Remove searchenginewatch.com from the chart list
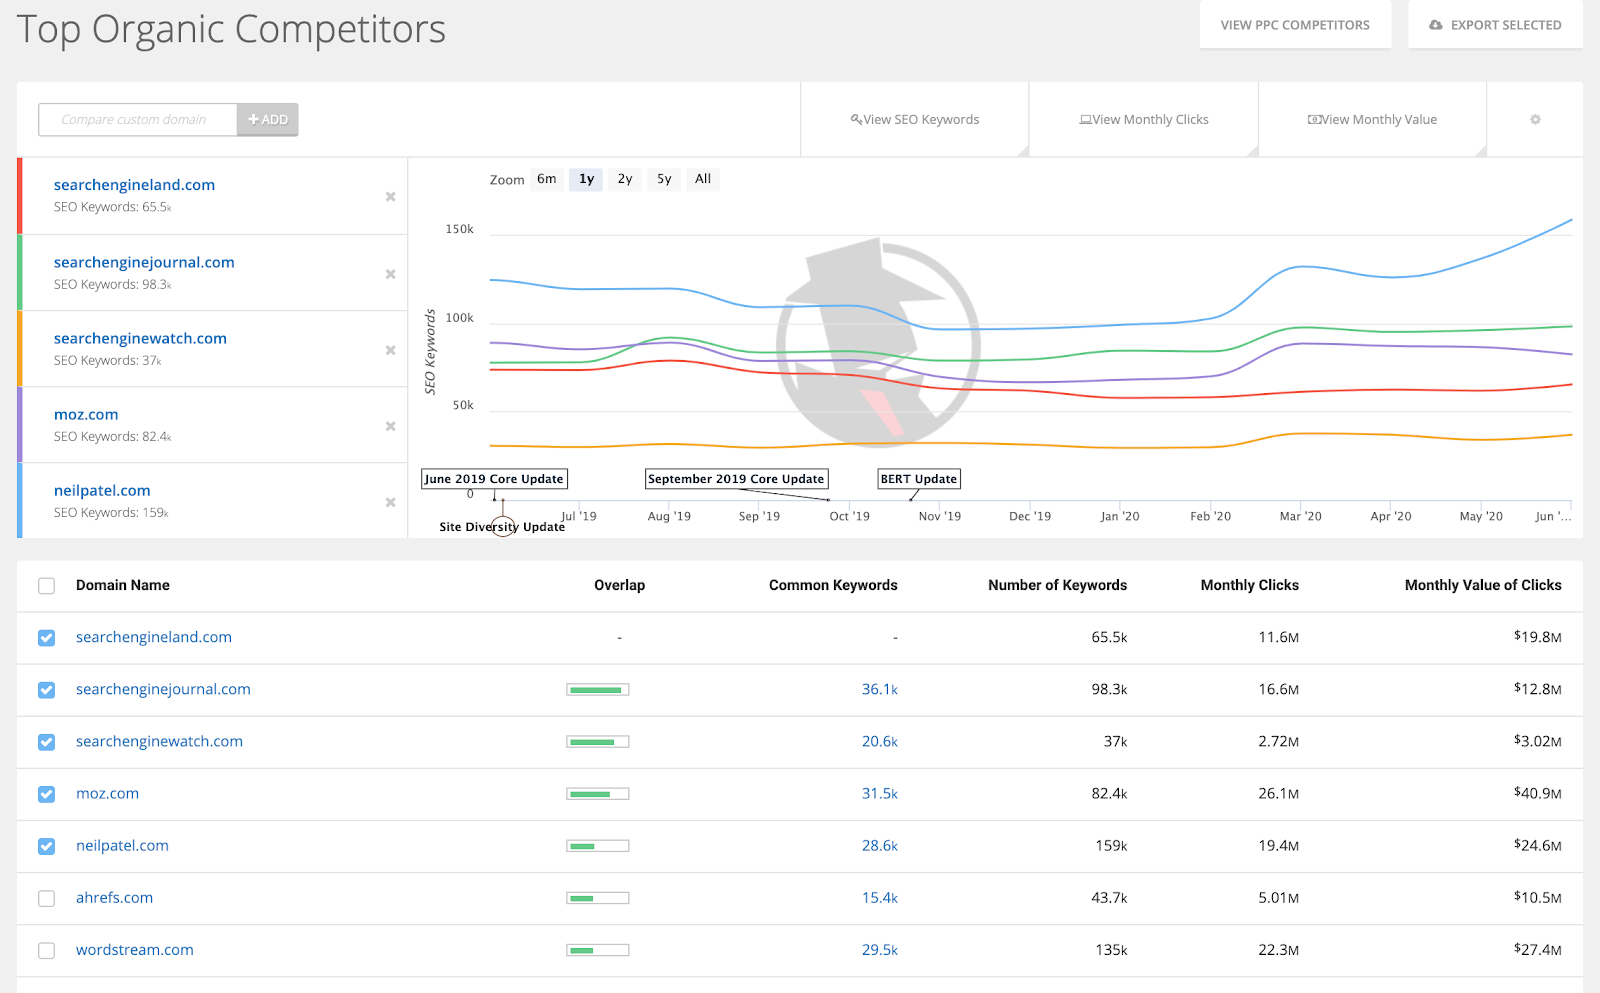The height and width of the screenshot is (993, 1600). 391,350
